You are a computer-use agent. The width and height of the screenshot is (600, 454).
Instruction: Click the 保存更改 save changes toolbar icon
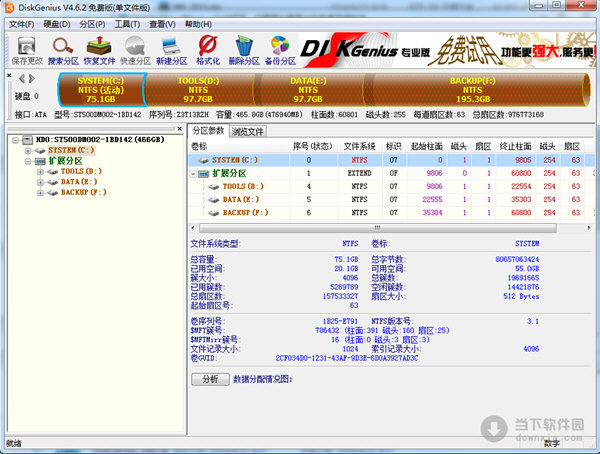point(27,51)
